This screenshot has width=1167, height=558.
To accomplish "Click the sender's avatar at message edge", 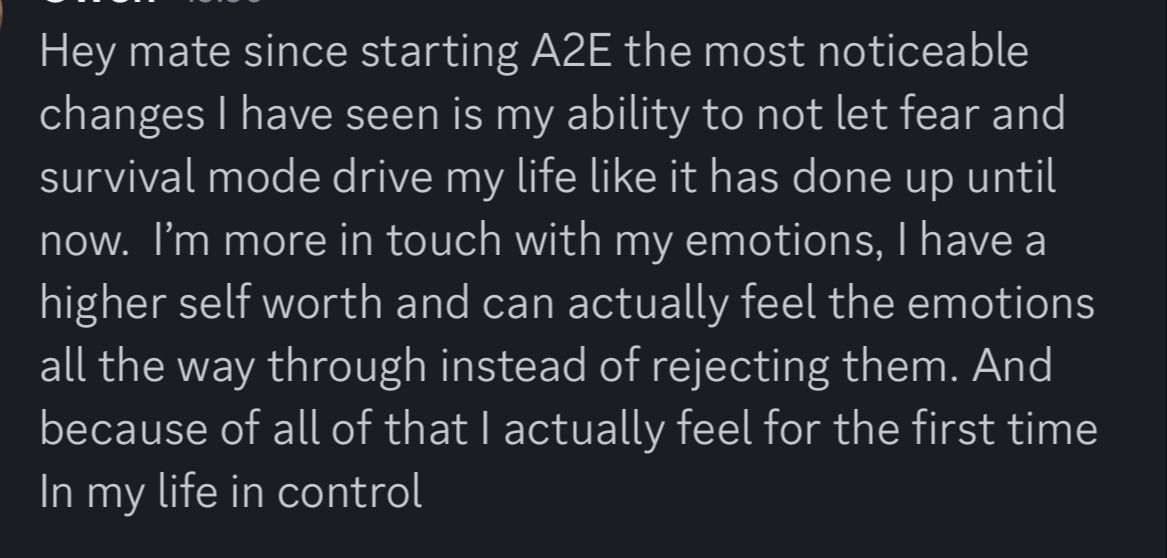I will [x=2, y=15].
